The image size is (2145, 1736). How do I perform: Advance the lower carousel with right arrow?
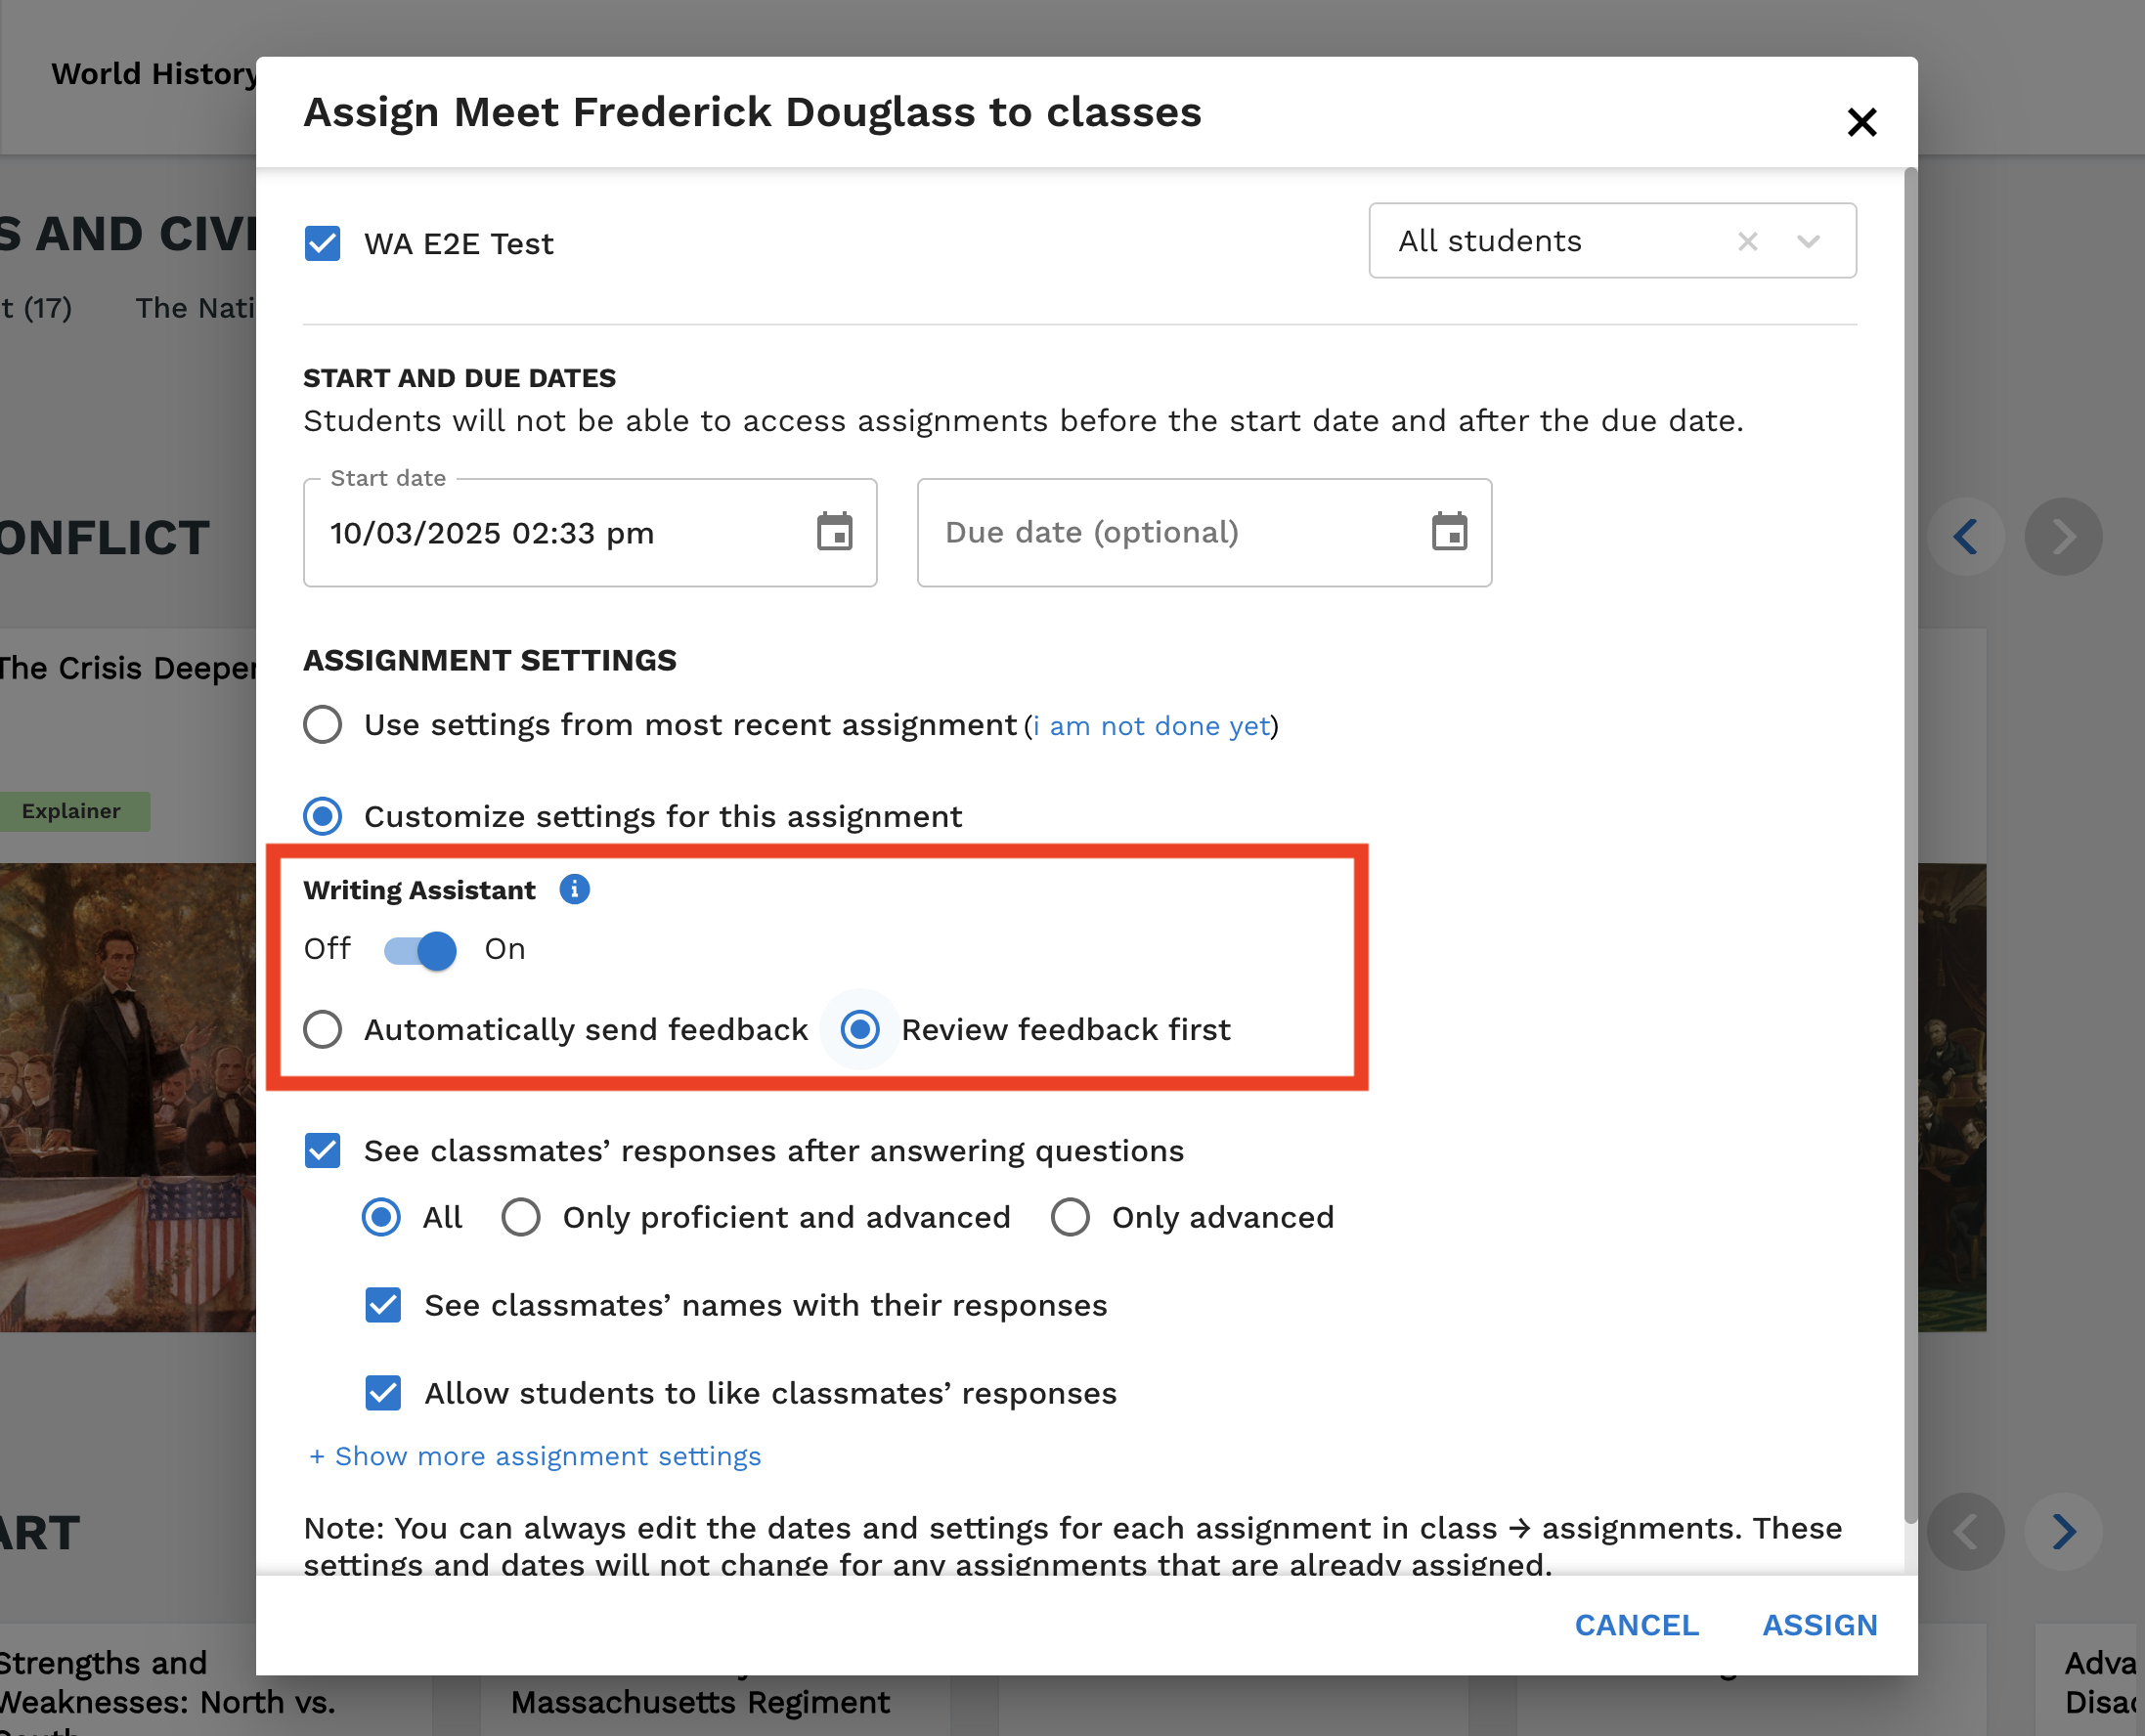tap(2063, 1531)
